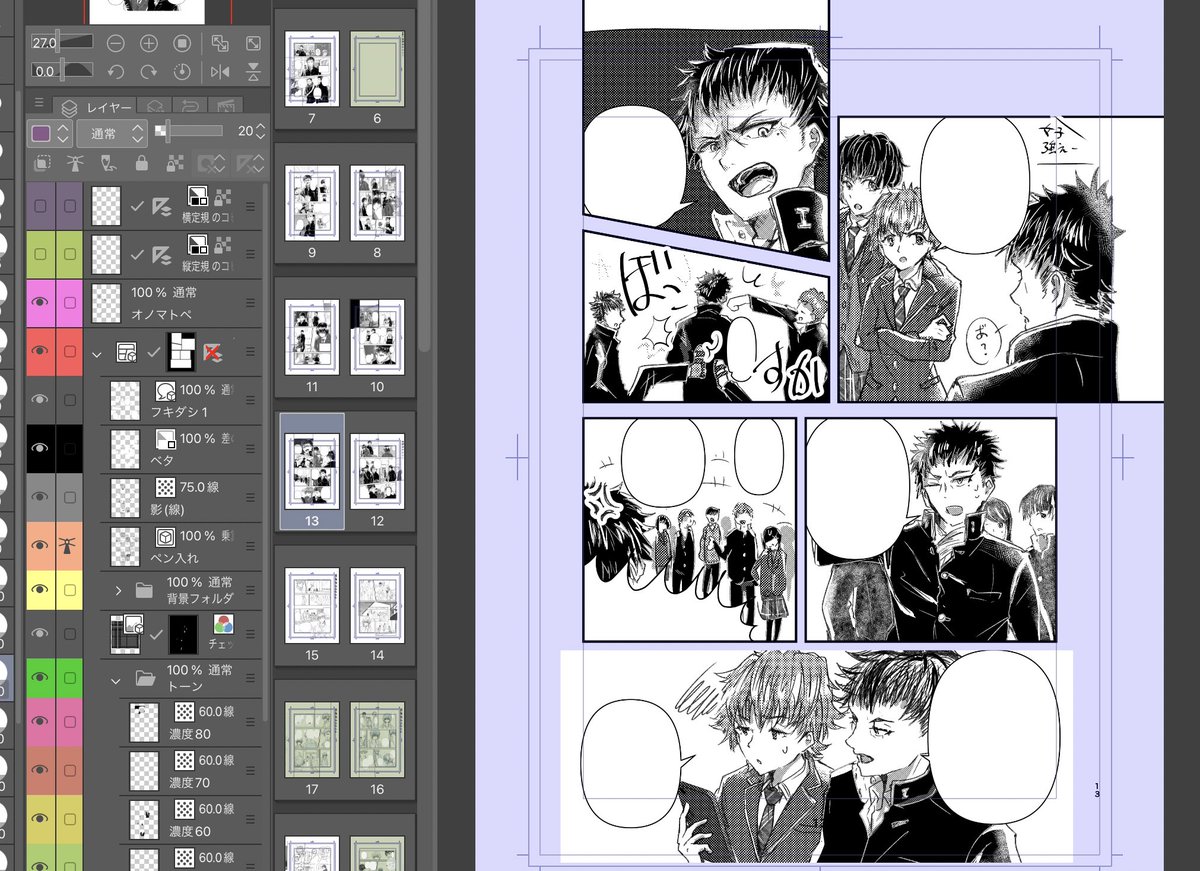This screenshot has width=1200, height=871.
Task: Expand the 背景フォルダ folder
Action: 118,590
